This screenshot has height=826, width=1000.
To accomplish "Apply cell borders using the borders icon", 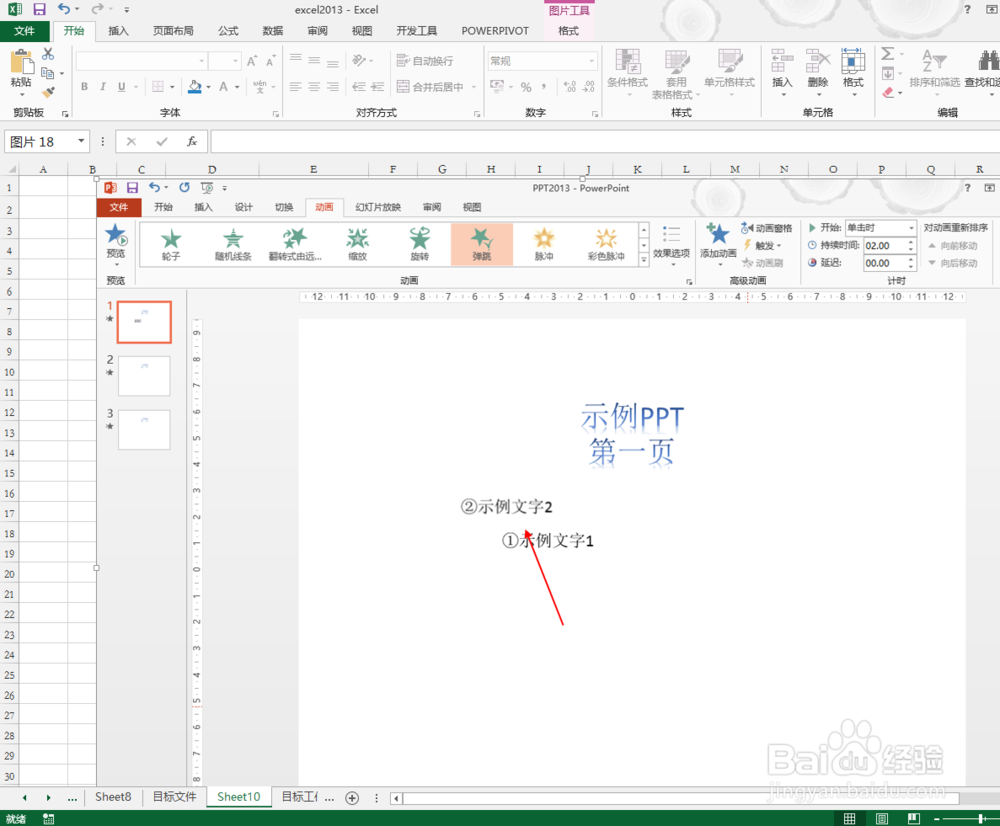I will 158,87.
